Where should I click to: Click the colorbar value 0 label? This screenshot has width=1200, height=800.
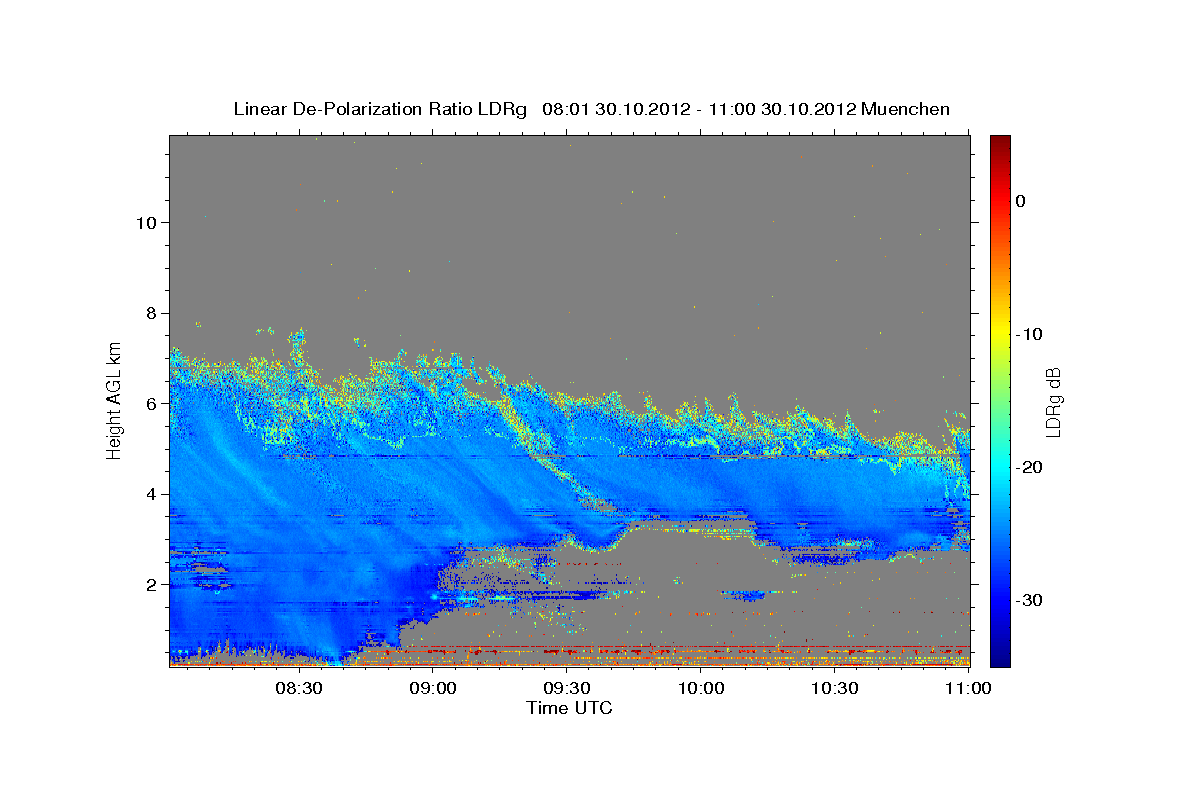tap(1021, 201)
